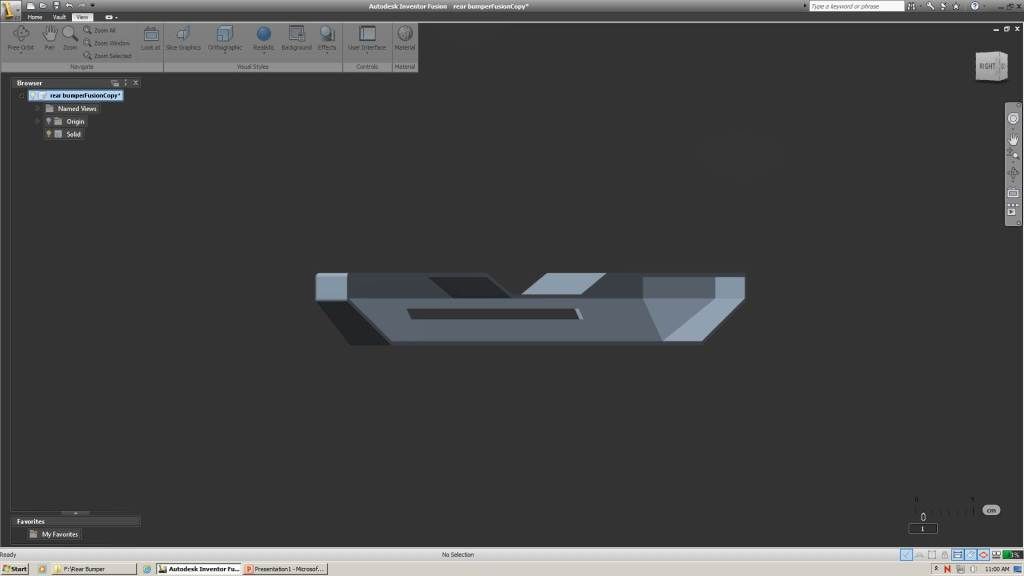Screen dimensions: 1024x576
Task: Activate the Free Orbit tool in ribbon
Action: 20,38
